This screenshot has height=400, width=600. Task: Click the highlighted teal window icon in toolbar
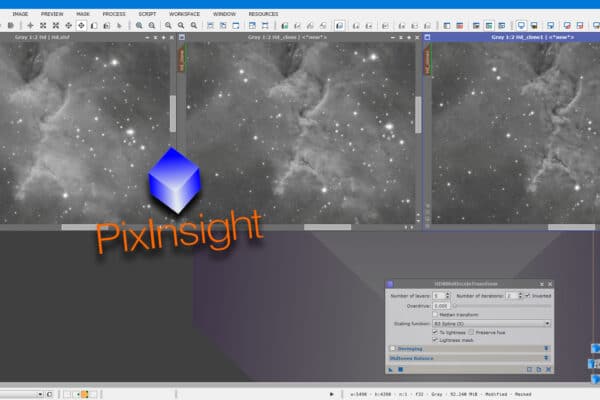[489, 26]
